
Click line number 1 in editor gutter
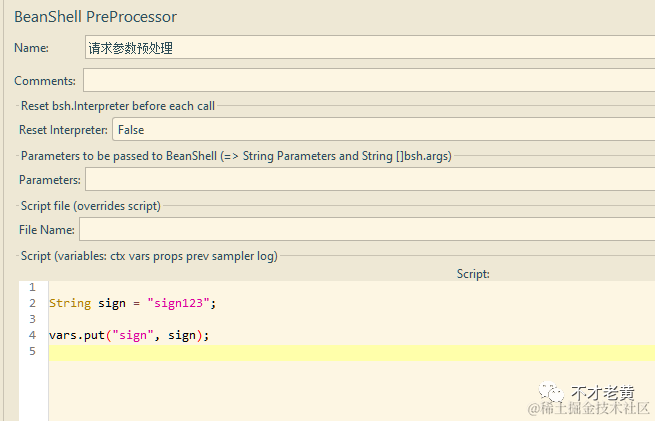pyautogui.click(x=32, y=287)
